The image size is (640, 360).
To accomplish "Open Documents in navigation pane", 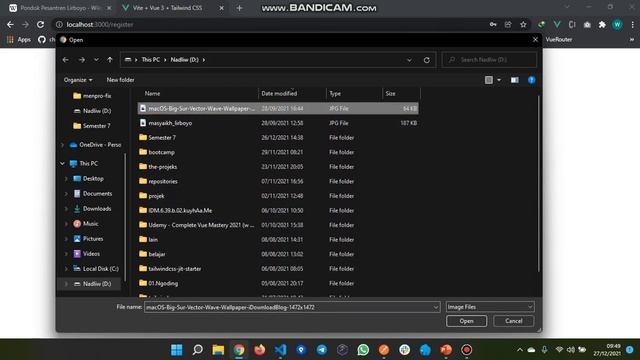I will tap(93, 194).
